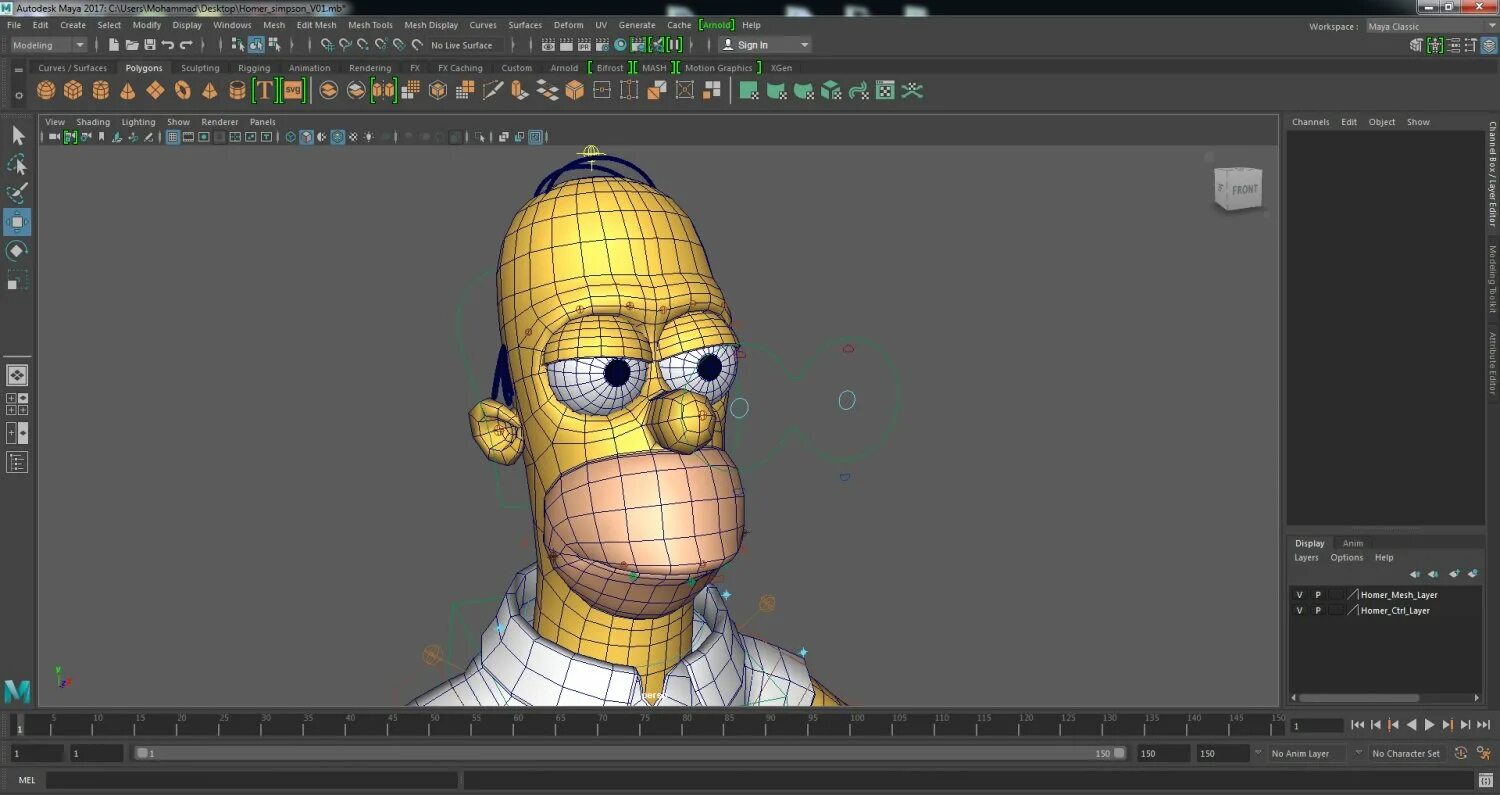Toggle playback P box on Homer_Mesh_Layer

coord(1317,595)
